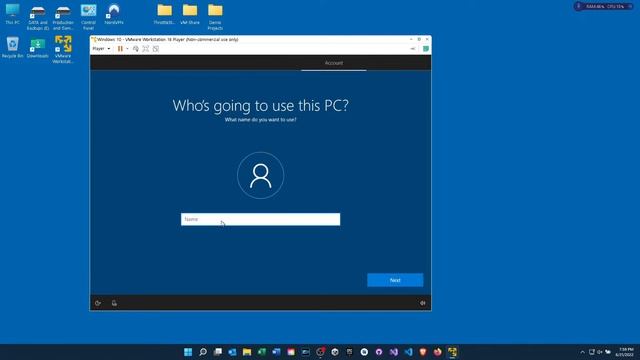Click the VMware window title bar text

pyautogui.click(x=168, y=40)
